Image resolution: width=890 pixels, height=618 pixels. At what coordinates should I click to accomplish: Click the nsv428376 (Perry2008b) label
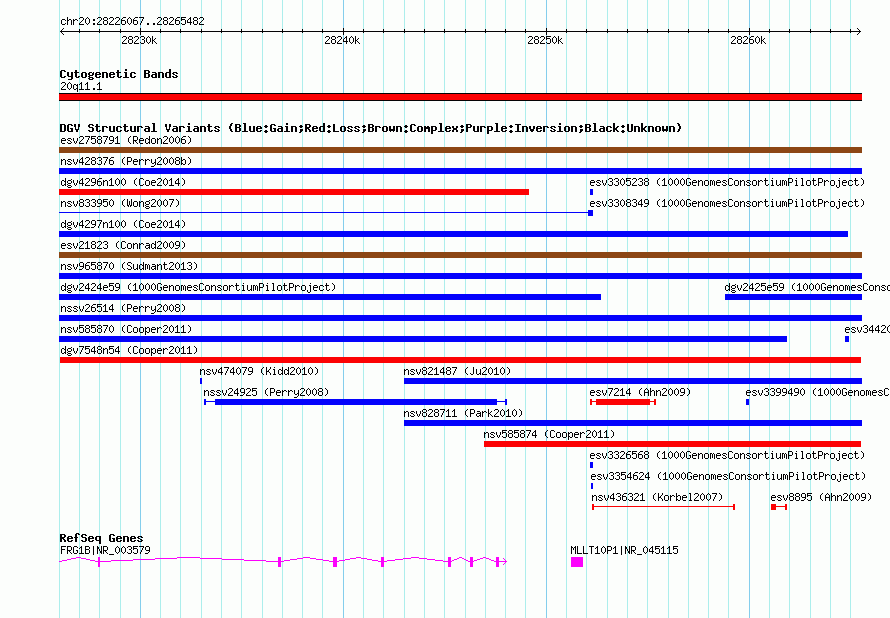pos(126,161)
